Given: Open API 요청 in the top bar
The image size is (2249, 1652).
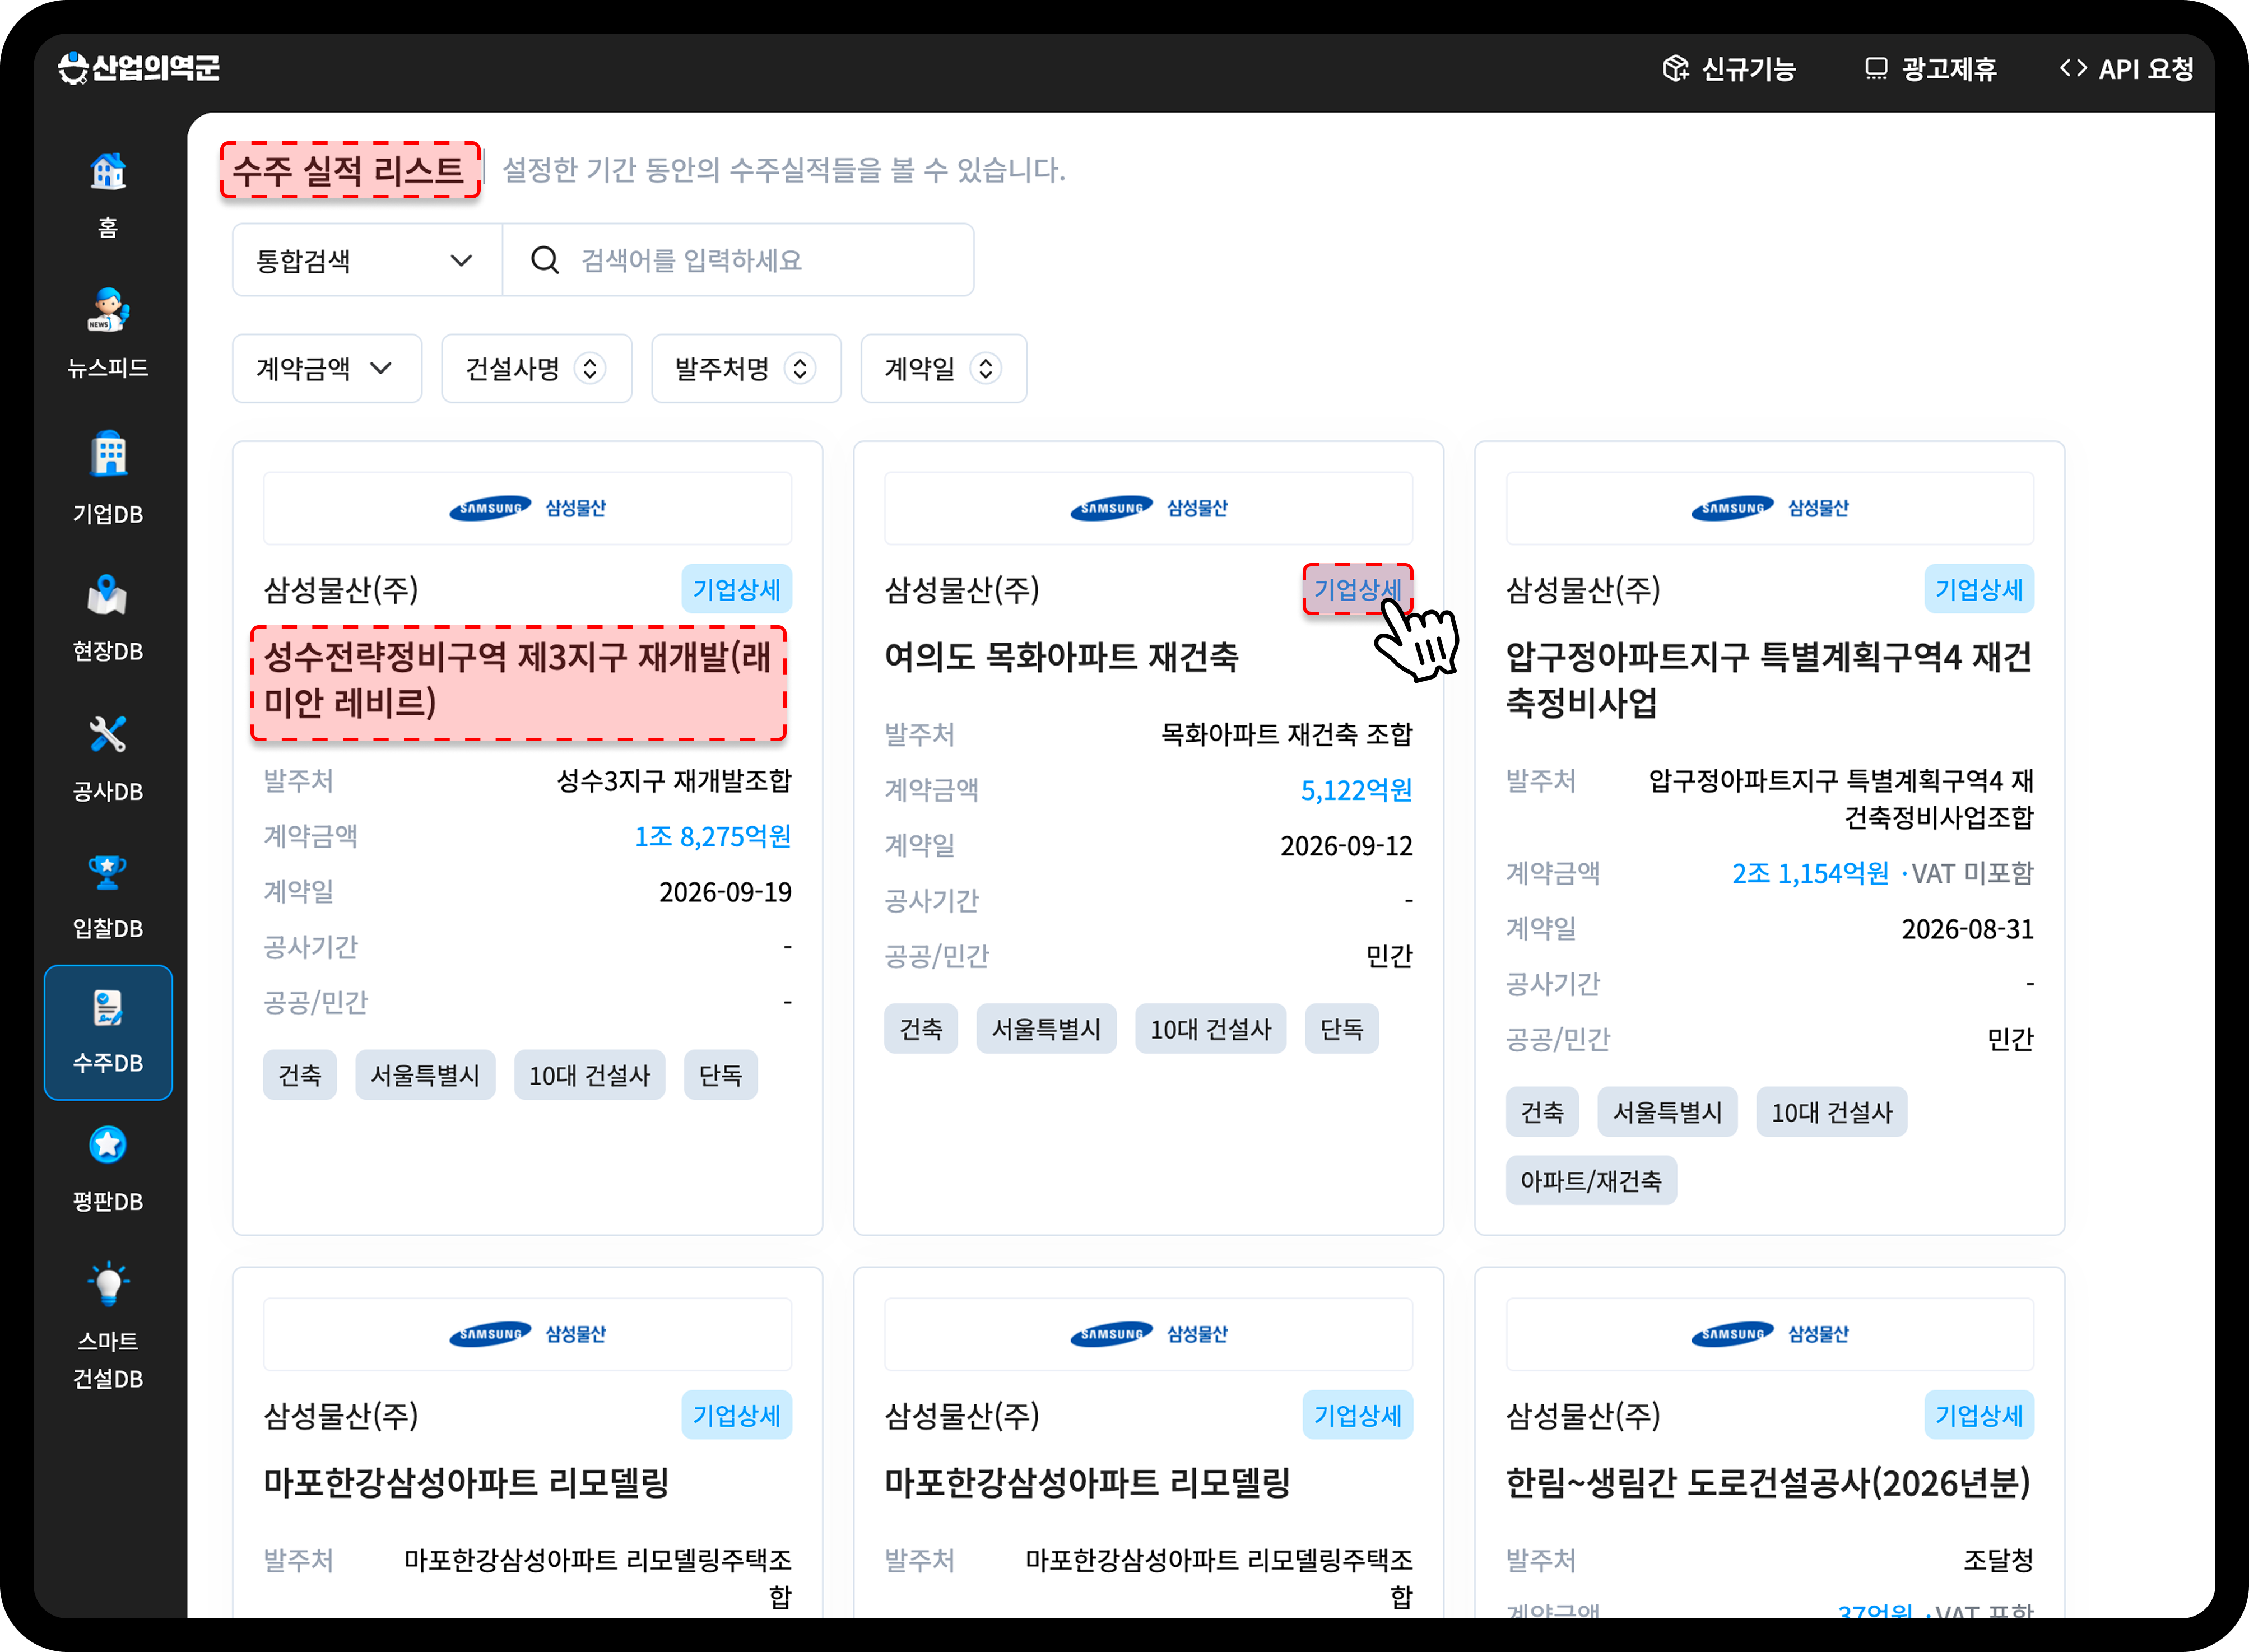Looking at the screenshot, I should pyautogui.click(x=2126, y=68).
